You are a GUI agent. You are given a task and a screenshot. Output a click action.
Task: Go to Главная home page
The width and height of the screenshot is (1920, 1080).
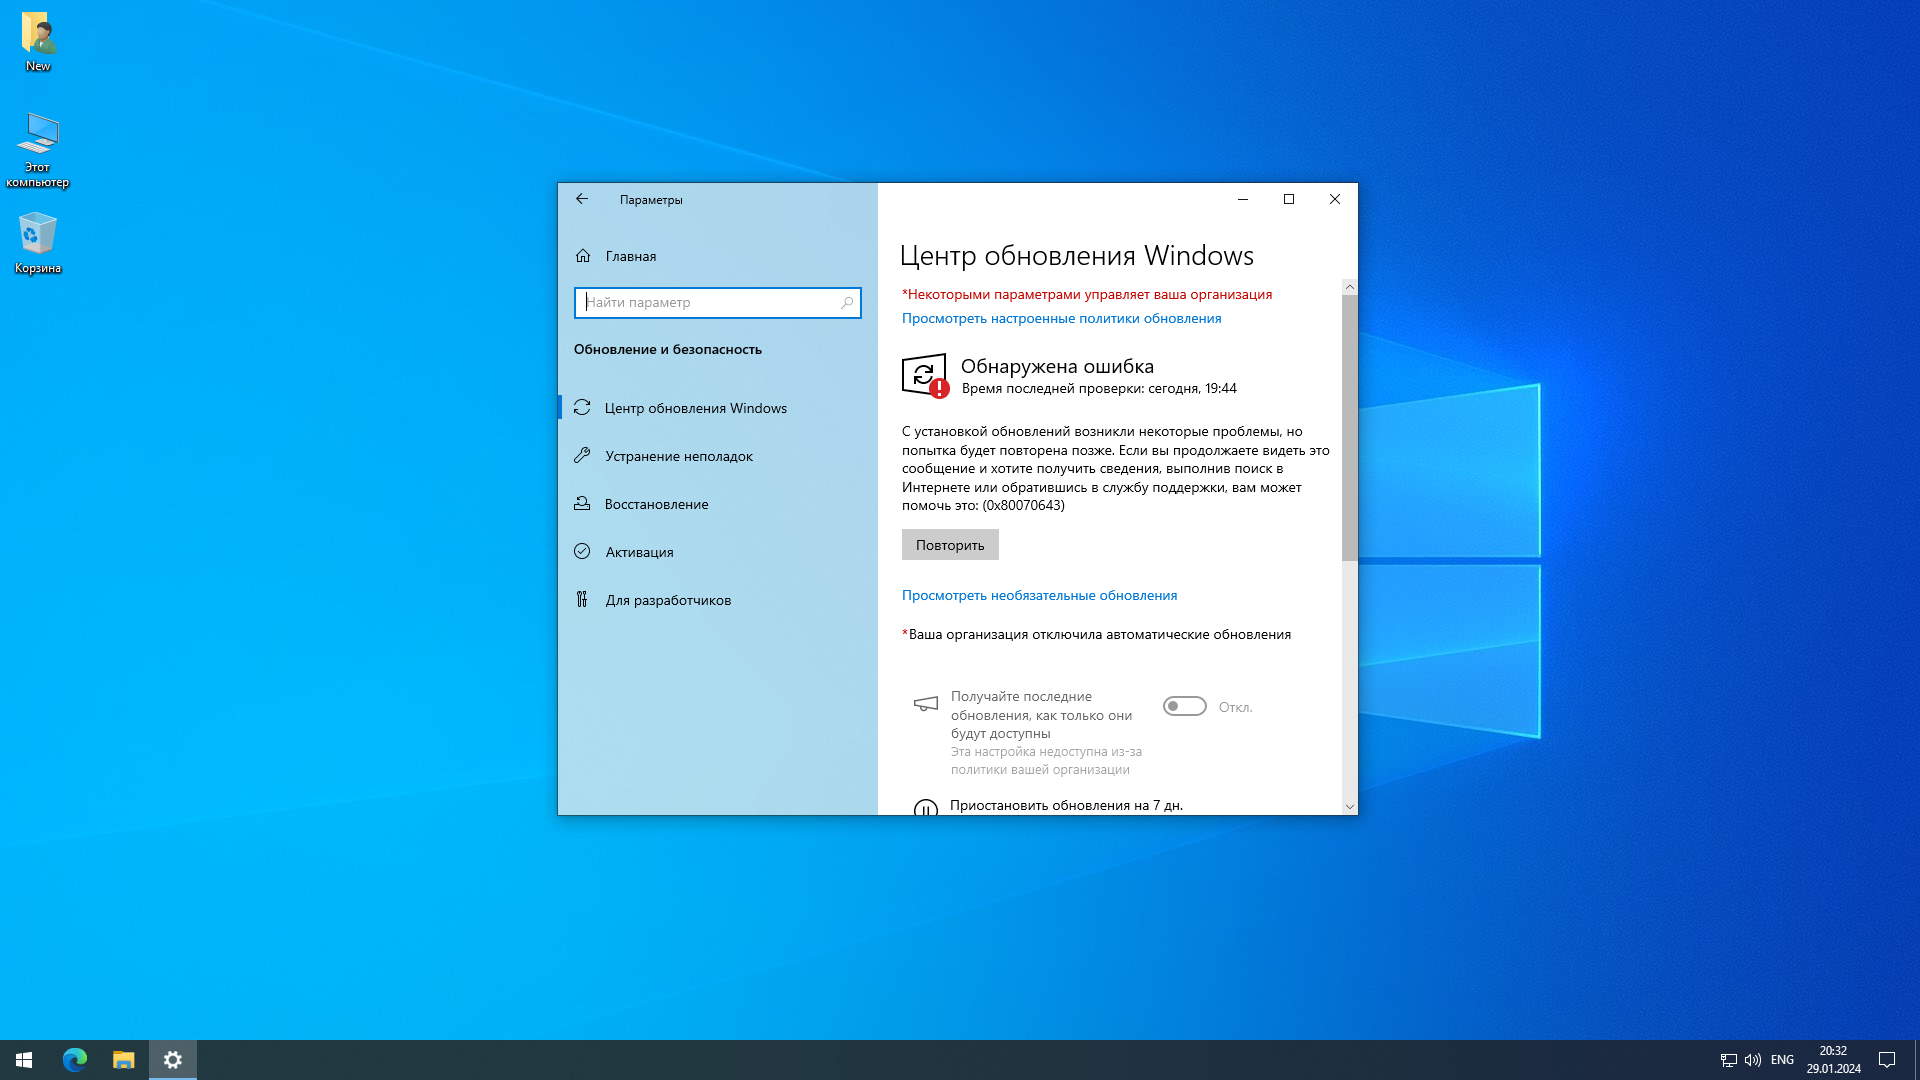click(x=630, y=256)
